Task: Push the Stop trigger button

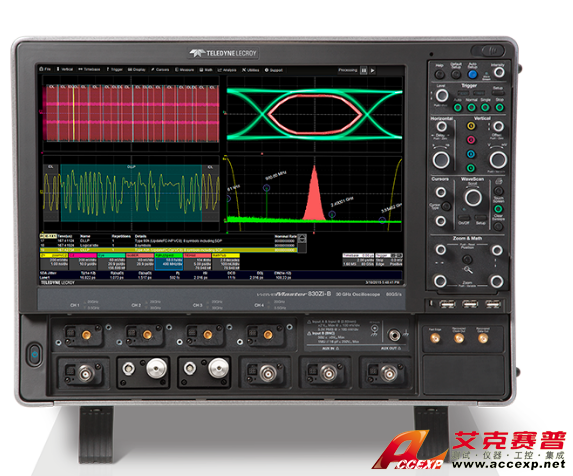Action: coord(499,107)
